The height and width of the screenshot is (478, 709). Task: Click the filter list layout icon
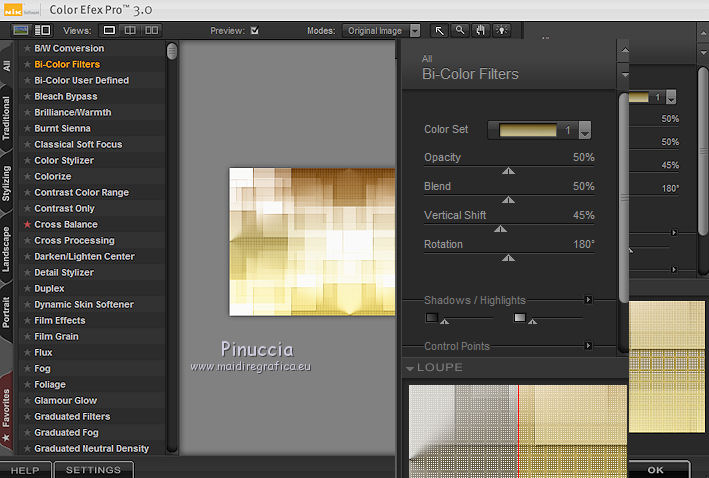[43, 30]
